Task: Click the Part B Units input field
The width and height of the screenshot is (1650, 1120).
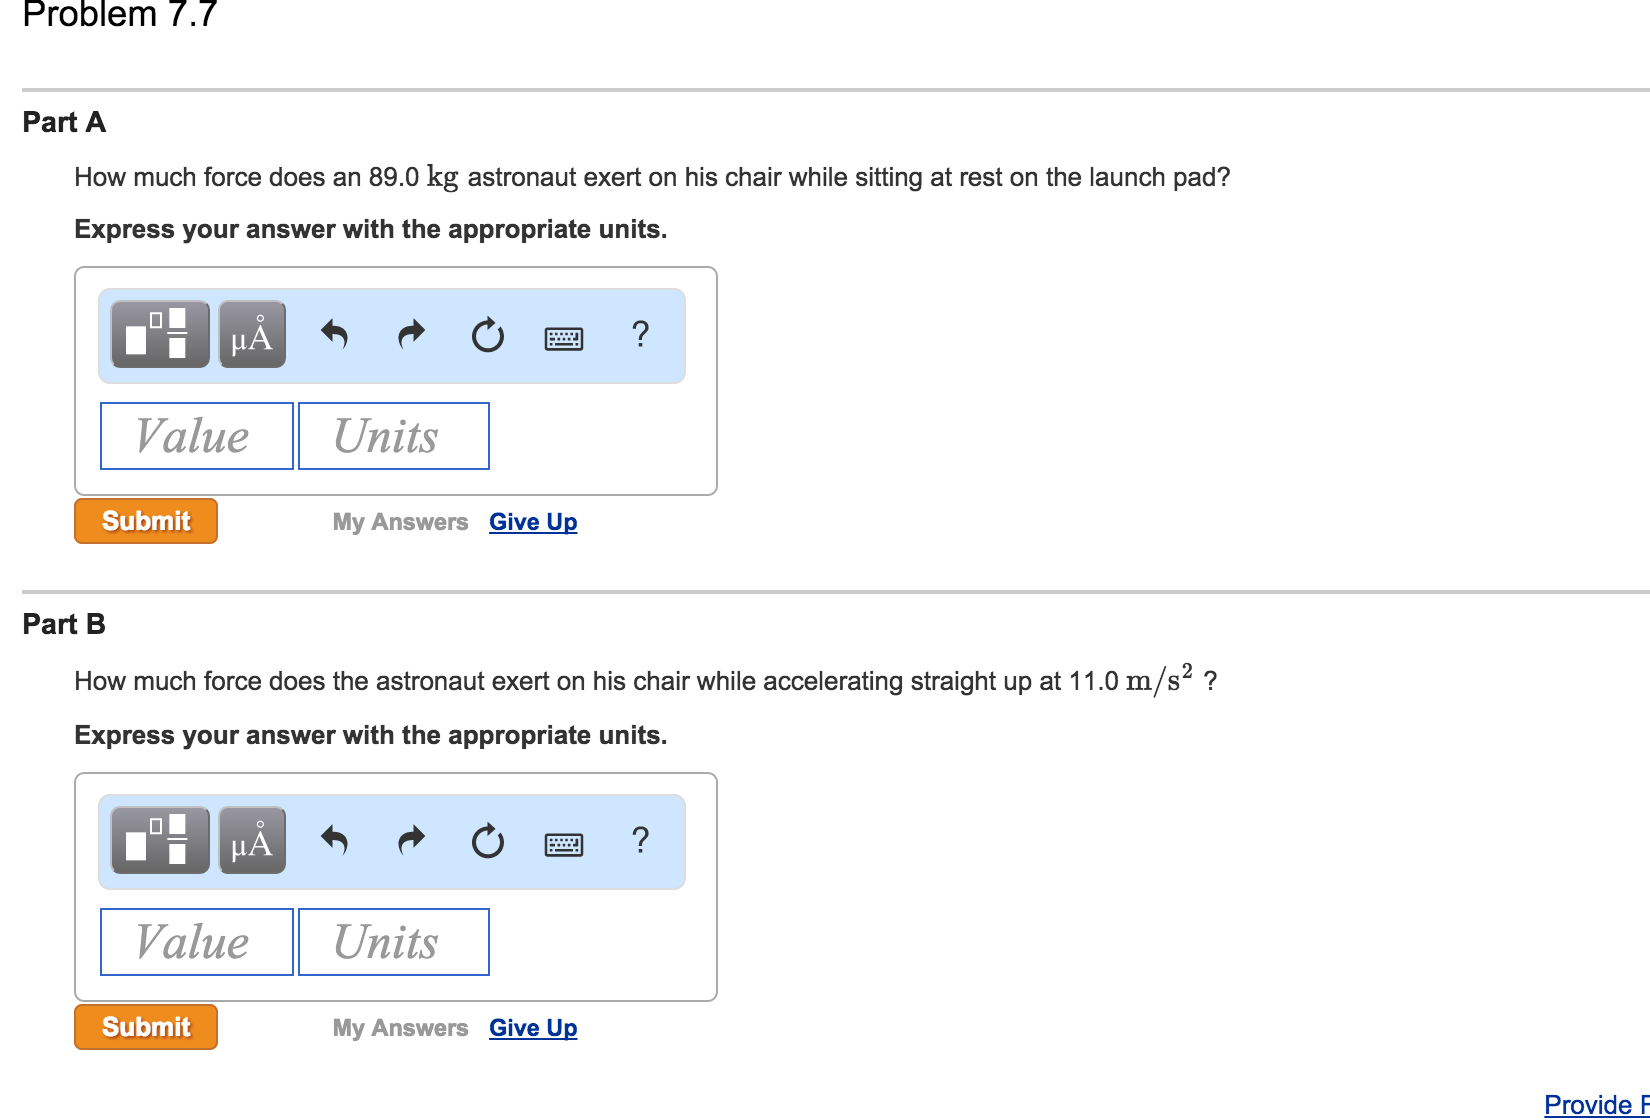Action: (394, 942)
